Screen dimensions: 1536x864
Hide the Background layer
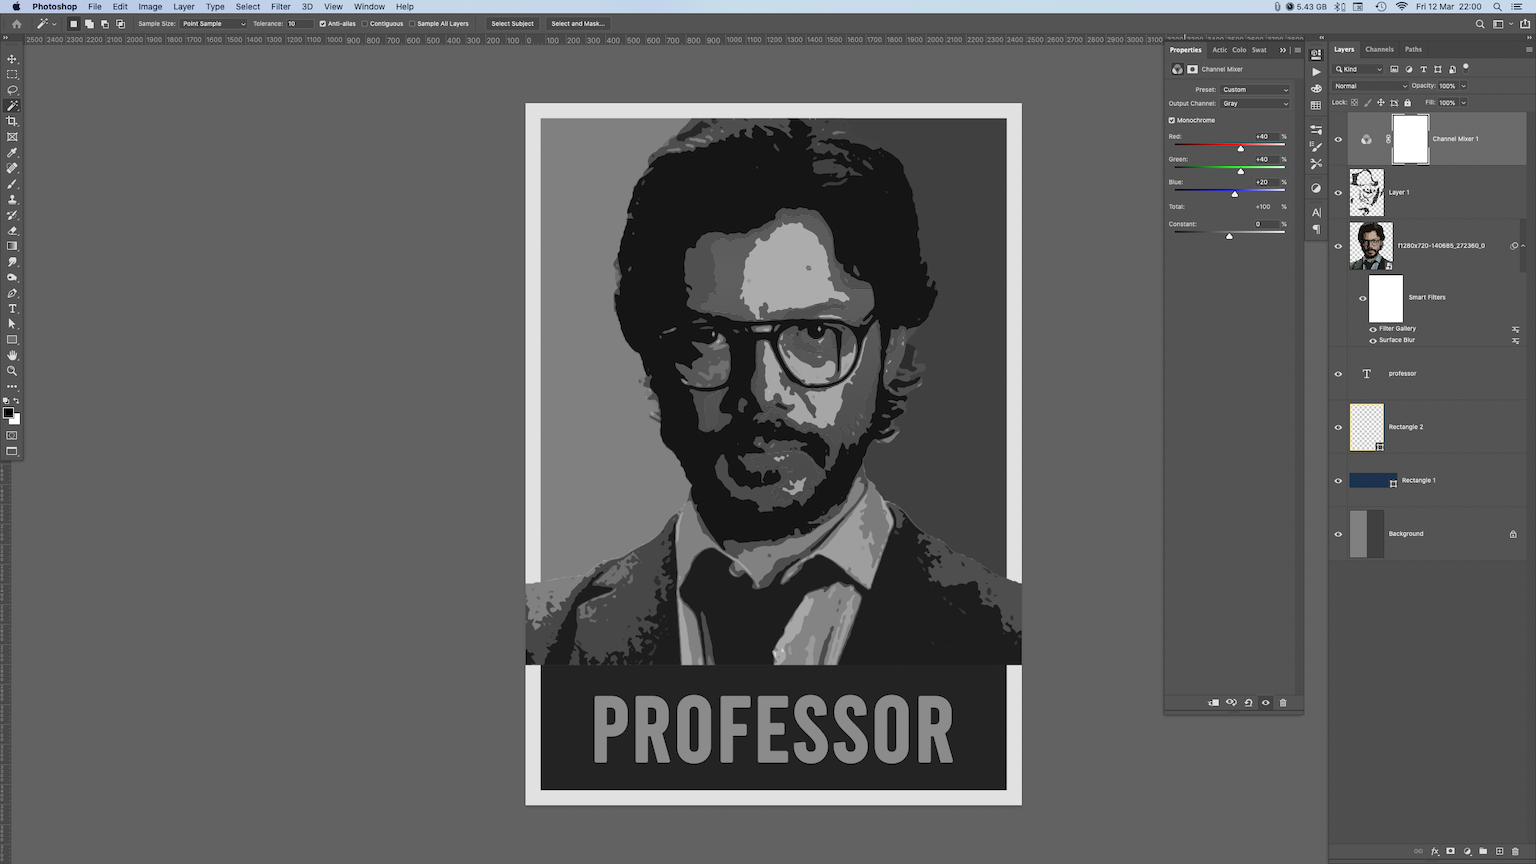click(1338, 534)
